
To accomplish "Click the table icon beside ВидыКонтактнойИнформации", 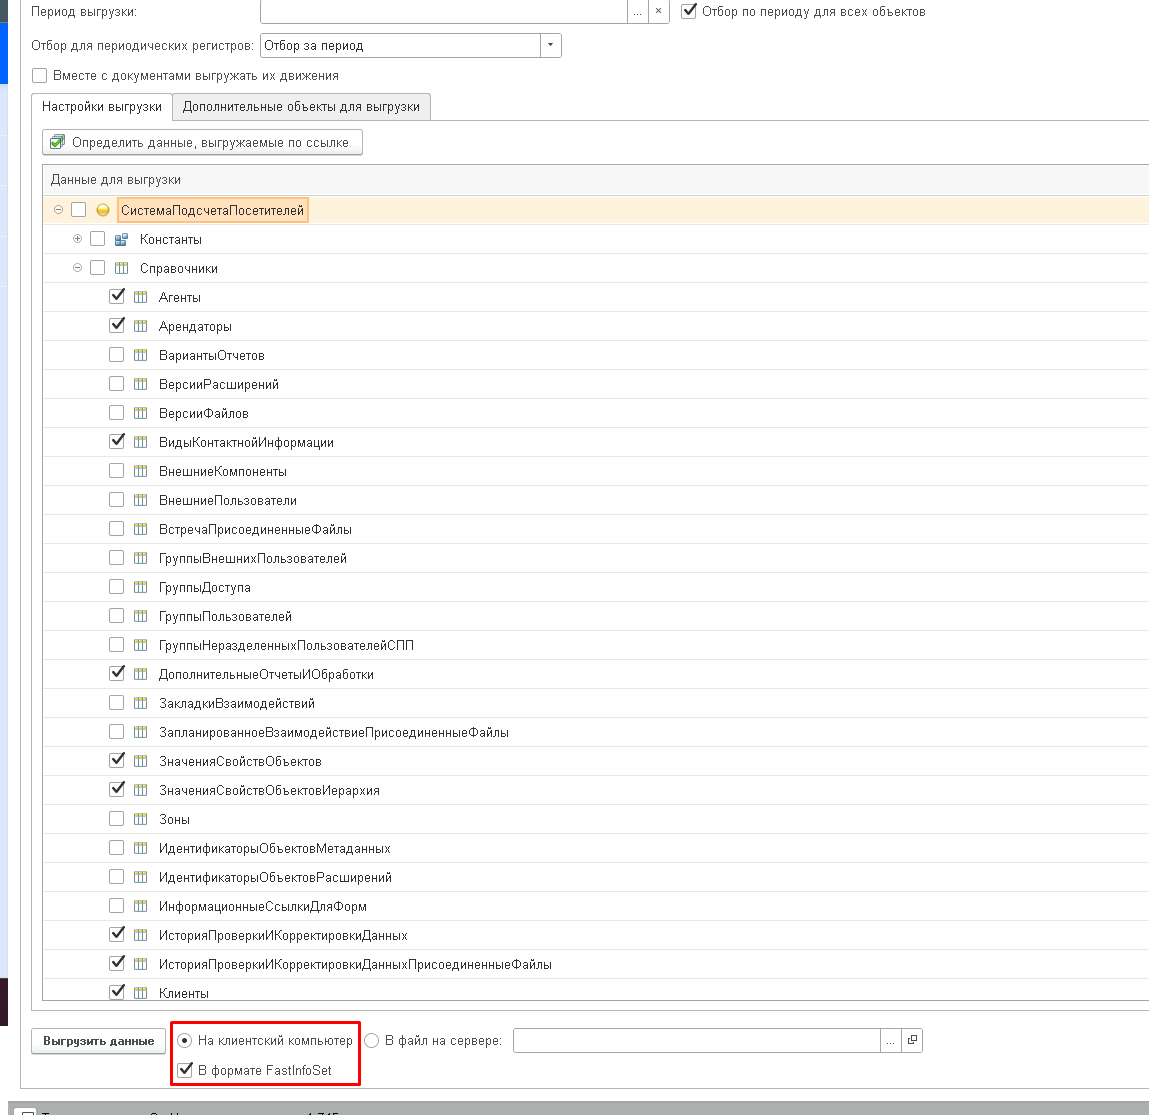I will pyautogui.click(x=141, y=442).
